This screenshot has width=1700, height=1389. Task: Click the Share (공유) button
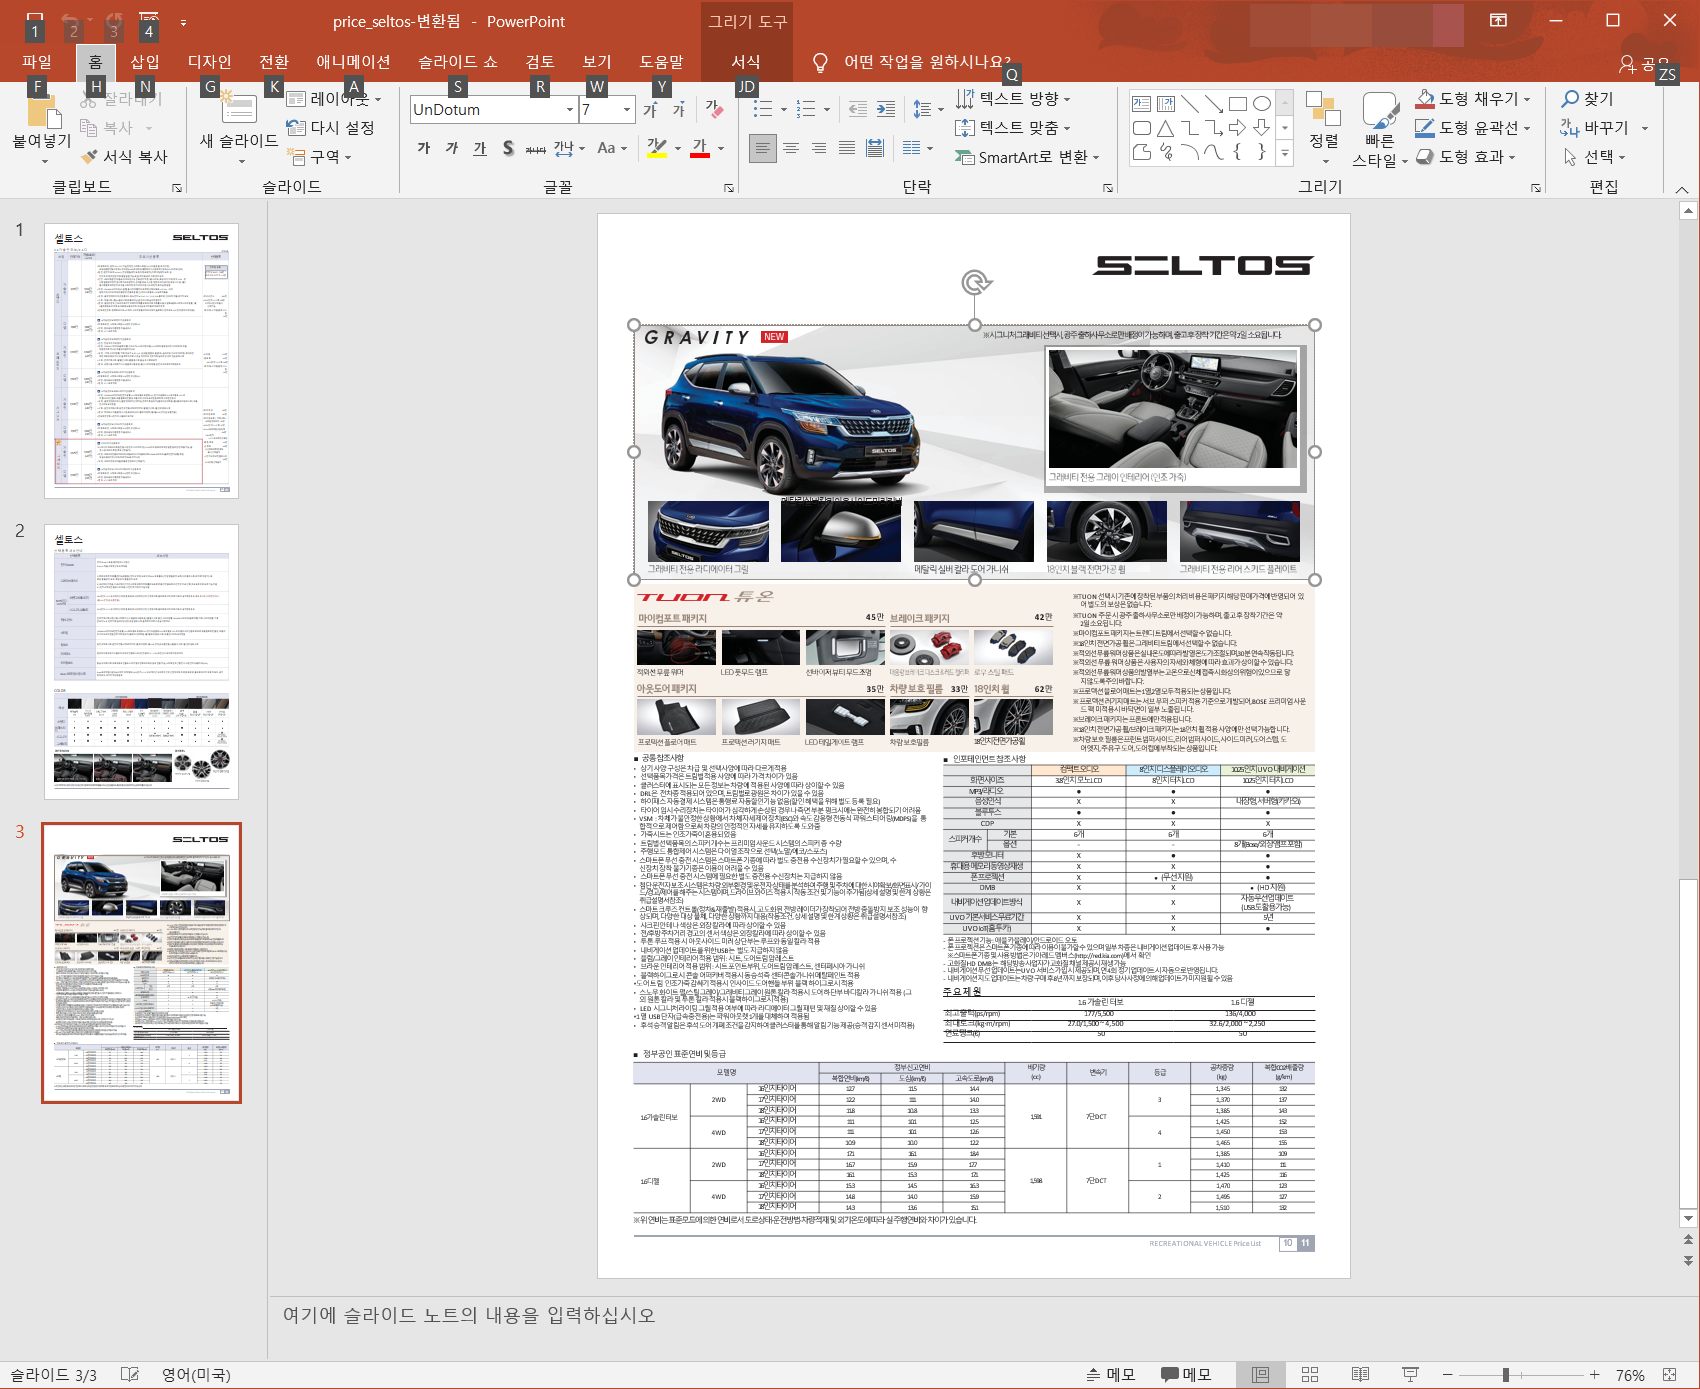point(1645,63)
